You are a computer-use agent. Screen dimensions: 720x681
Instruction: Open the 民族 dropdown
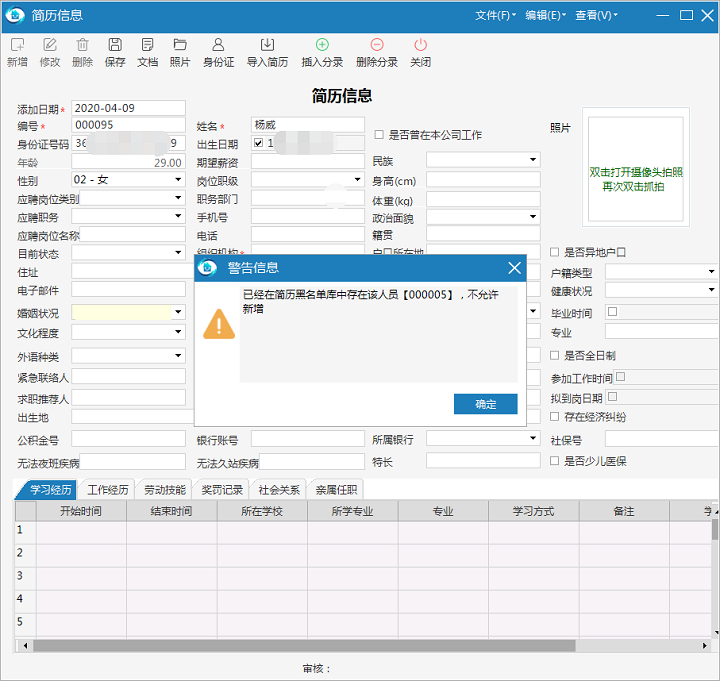coord(533,160)
